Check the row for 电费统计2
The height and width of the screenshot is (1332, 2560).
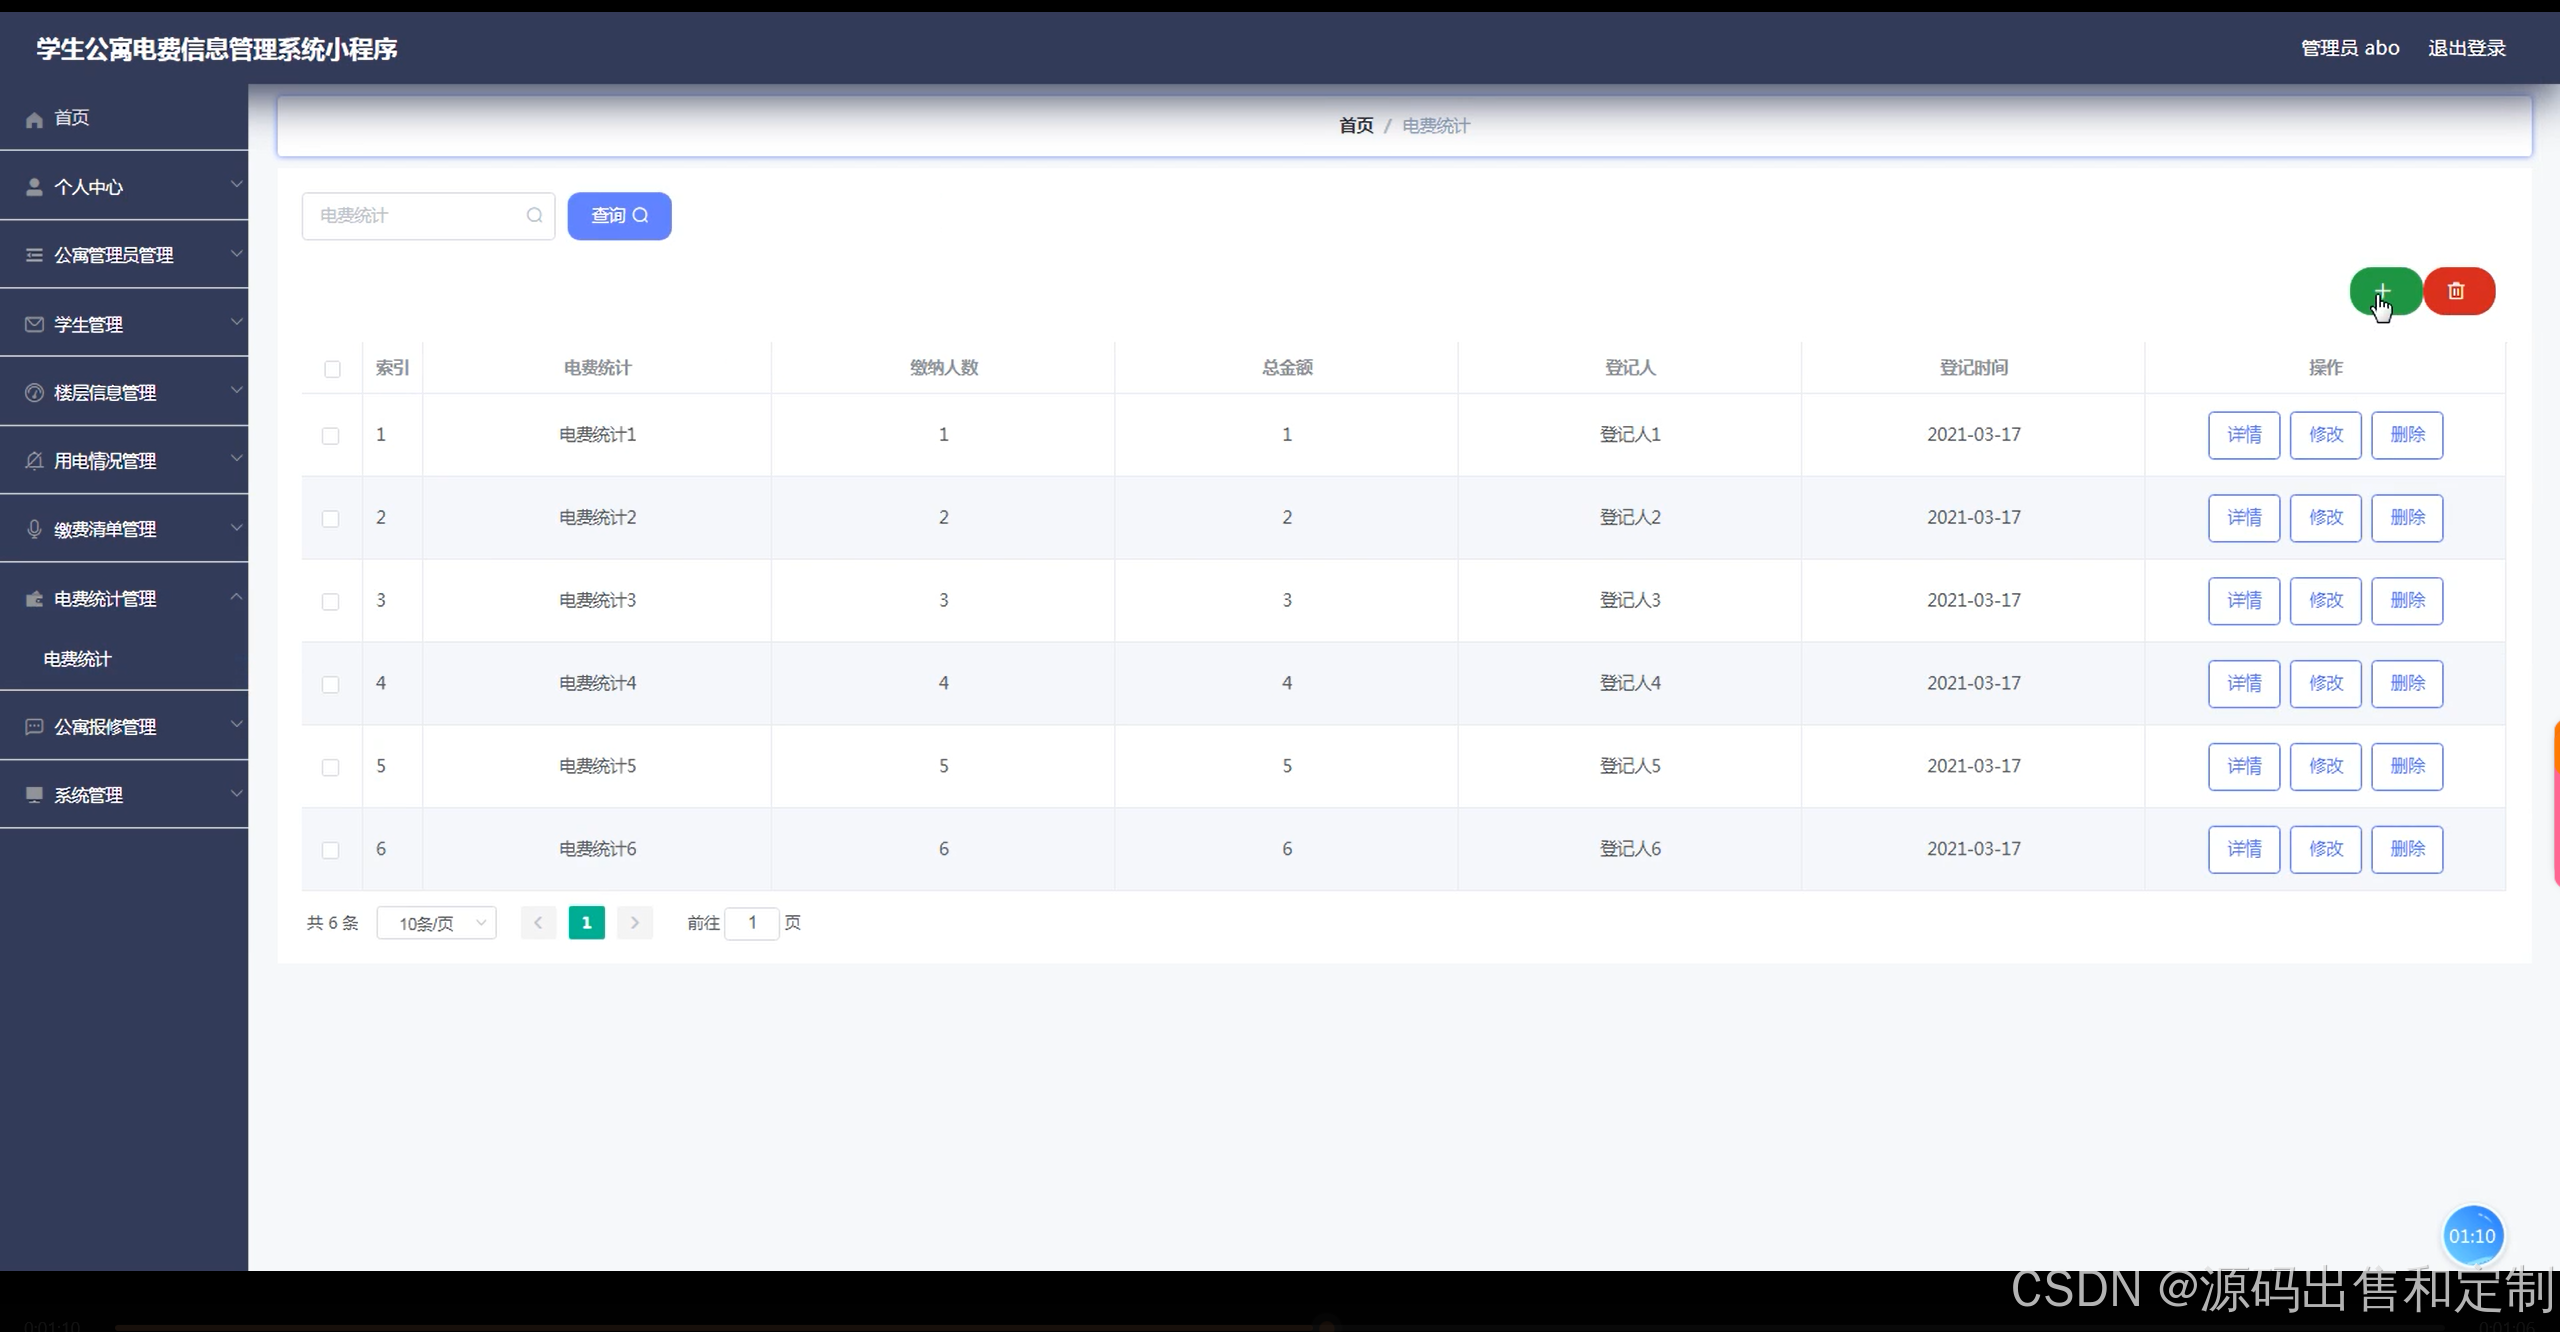point(330,518)
